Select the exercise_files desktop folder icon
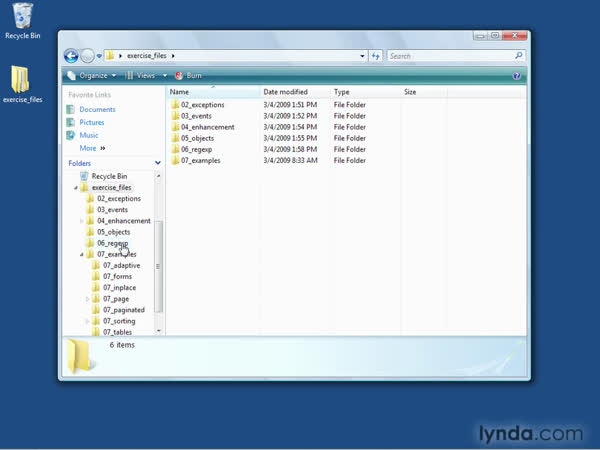Viewport: 600px width, 450px height. point(22,84)
